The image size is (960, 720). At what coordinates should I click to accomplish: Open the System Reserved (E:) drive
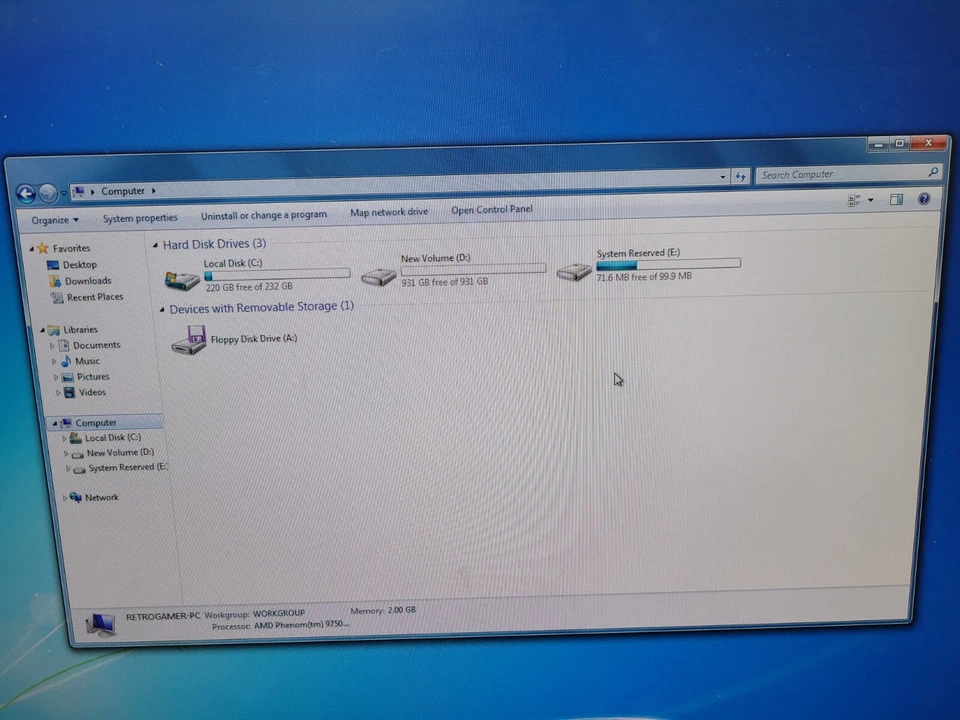point(574,271)
